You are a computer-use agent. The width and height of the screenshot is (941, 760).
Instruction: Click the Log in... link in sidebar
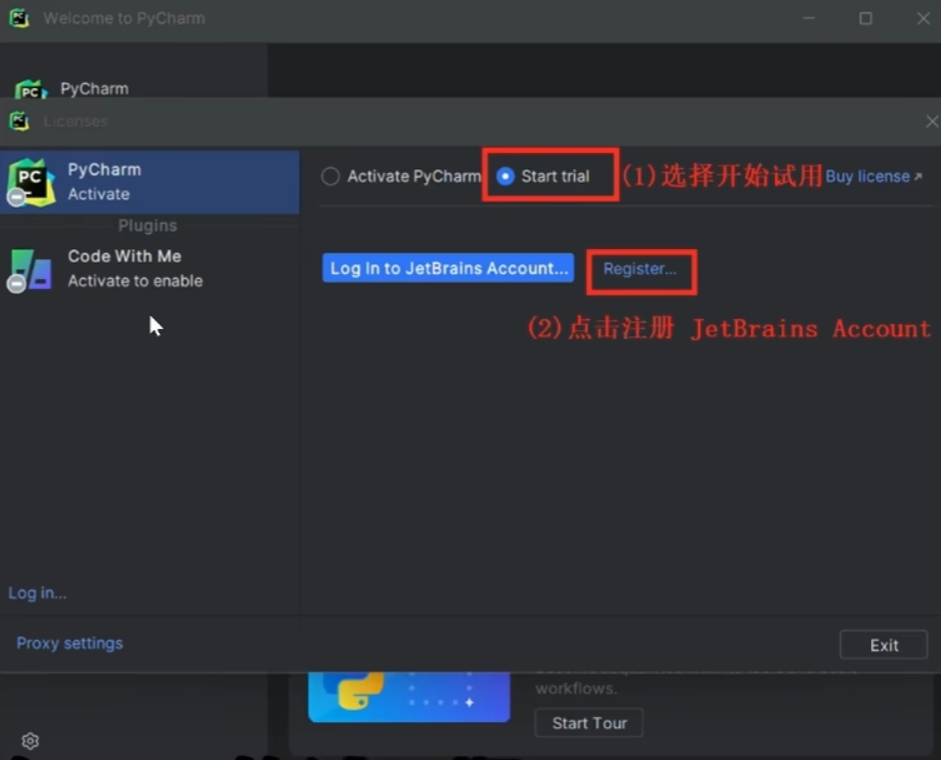tap(37, 593)
